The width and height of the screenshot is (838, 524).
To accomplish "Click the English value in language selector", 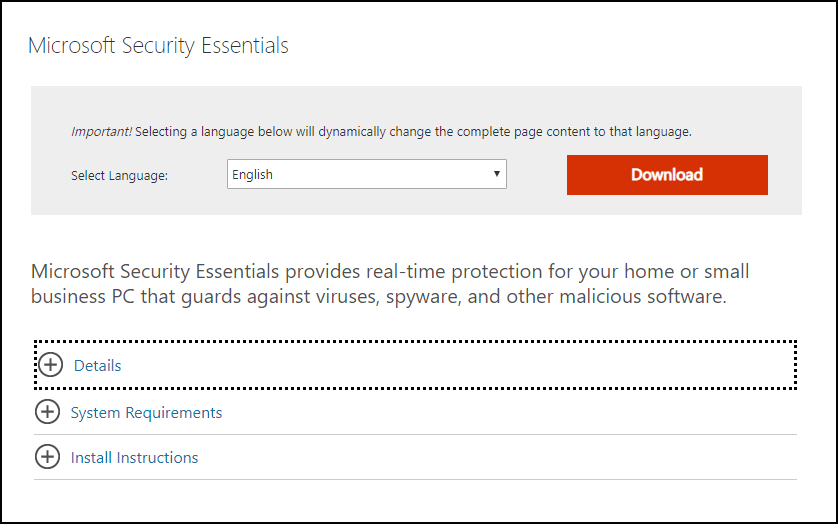I will point(252,174).
